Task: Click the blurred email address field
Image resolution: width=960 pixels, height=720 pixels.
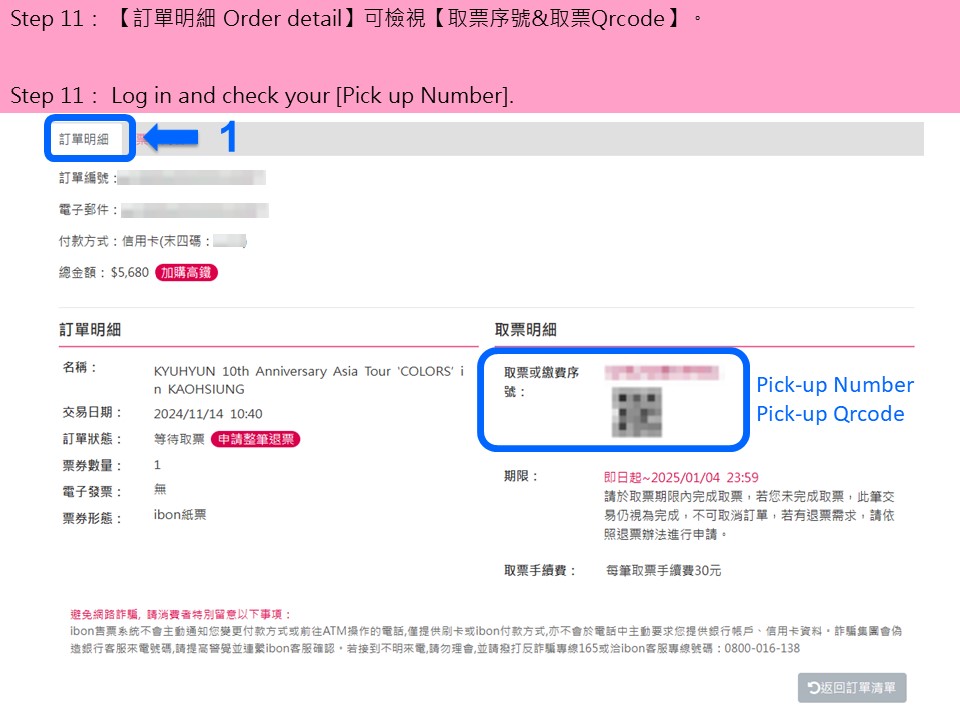Action: (x=195, y=210)
